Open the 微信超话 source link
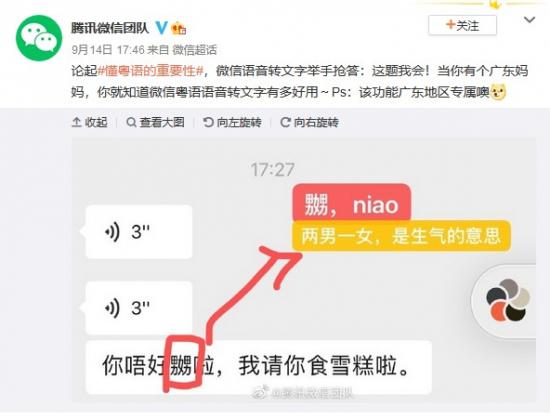 click(x=195, y=50)
